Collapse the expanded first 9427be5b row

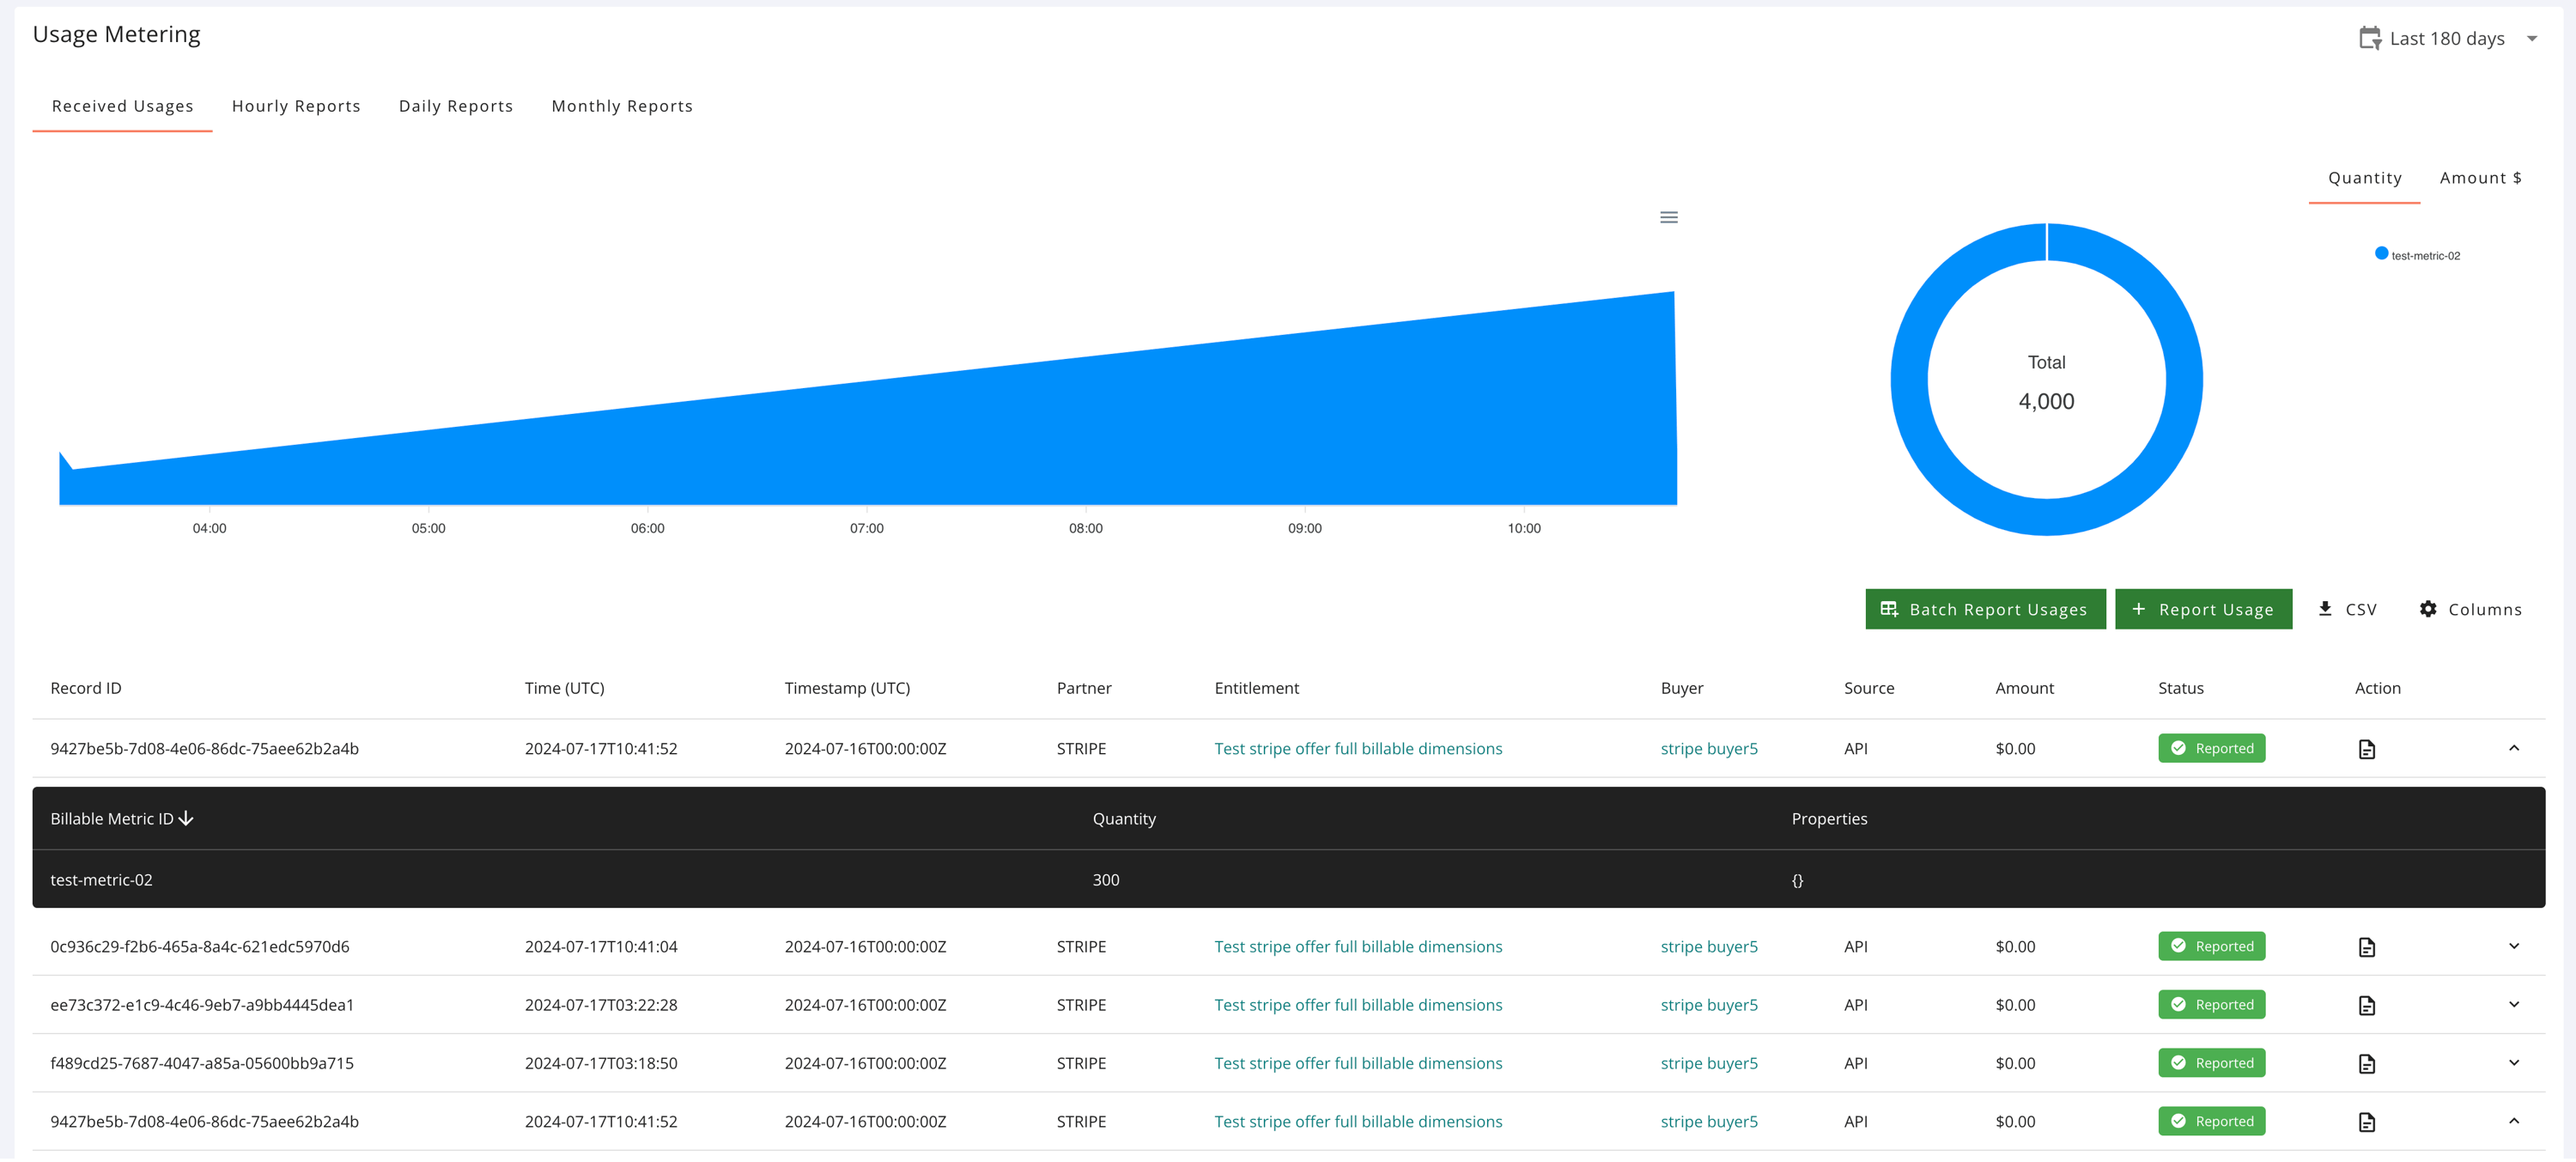pos(2513,748)
